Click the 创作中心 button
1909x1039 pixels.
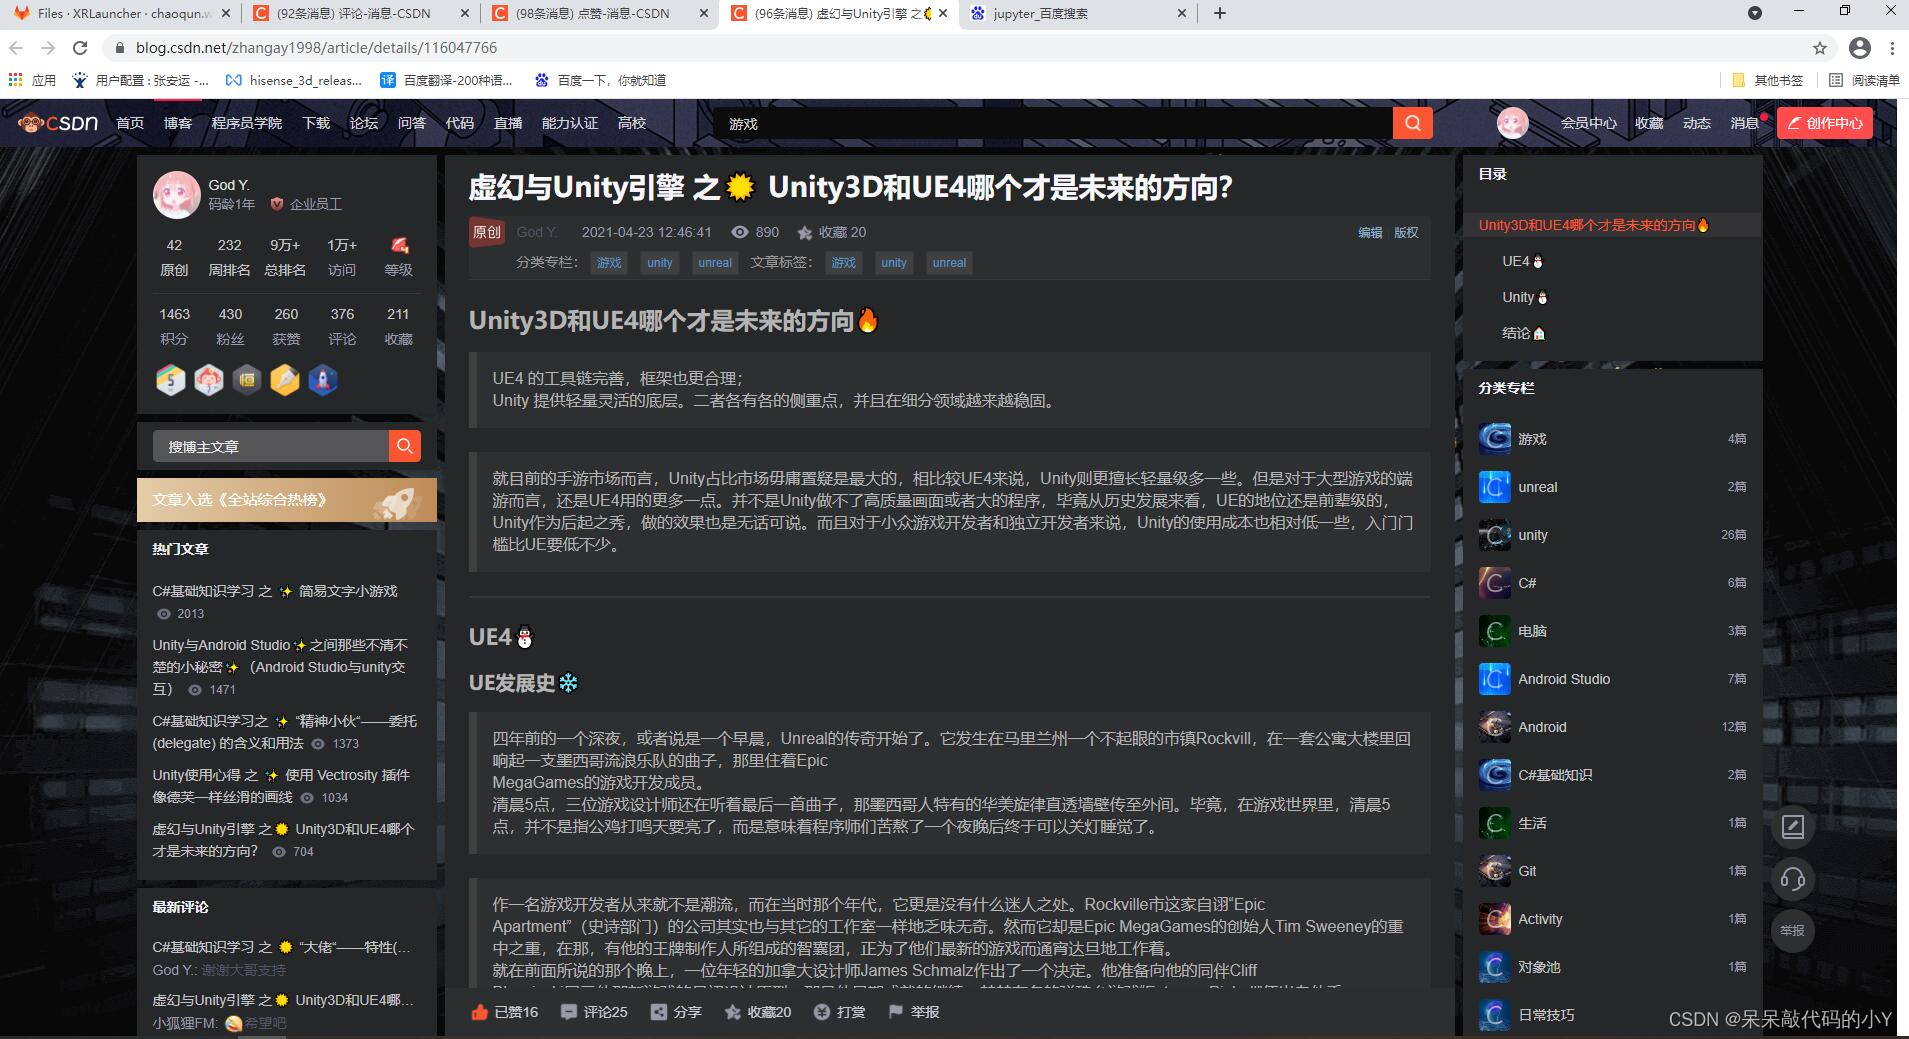click(x=1825, y=123)
